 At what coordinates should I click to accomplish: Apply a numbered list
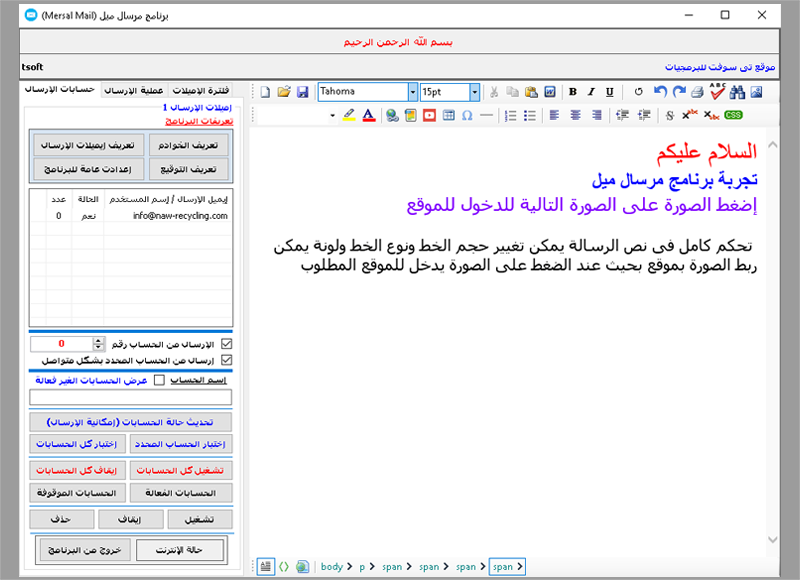511,115
